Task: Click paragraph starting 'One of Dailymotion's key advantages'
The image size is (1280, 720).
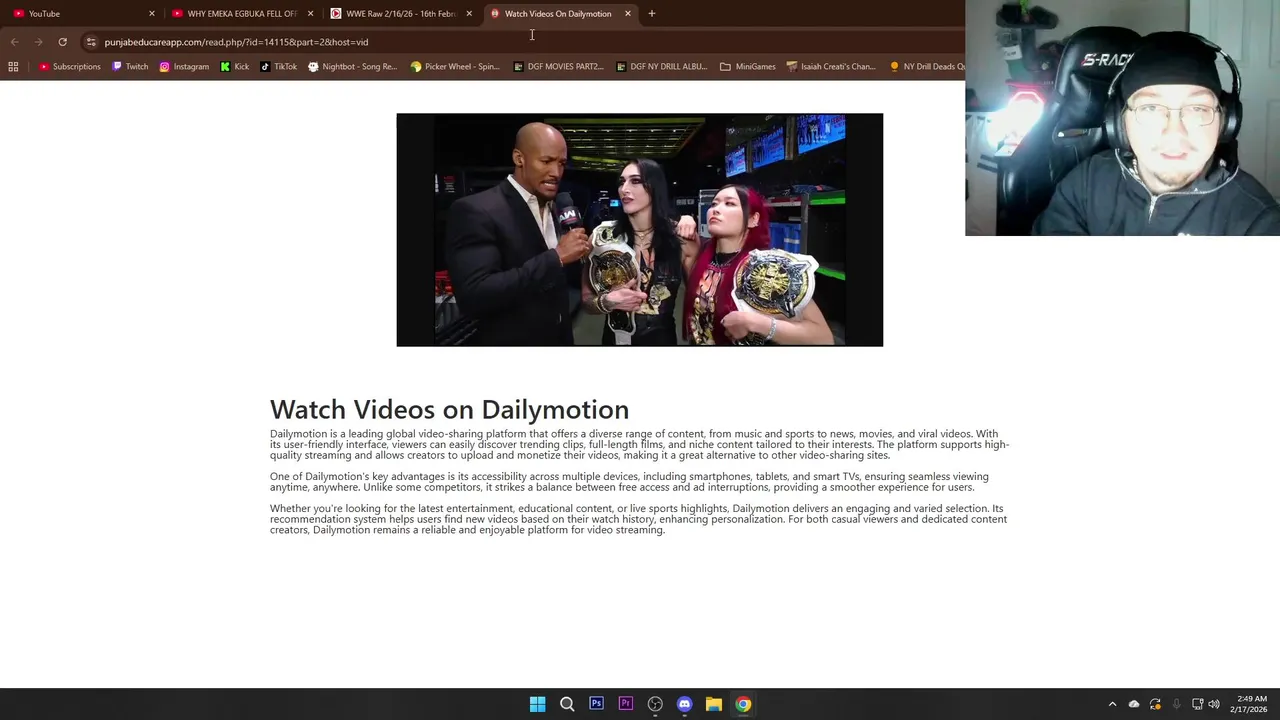Action: [630, 482]
